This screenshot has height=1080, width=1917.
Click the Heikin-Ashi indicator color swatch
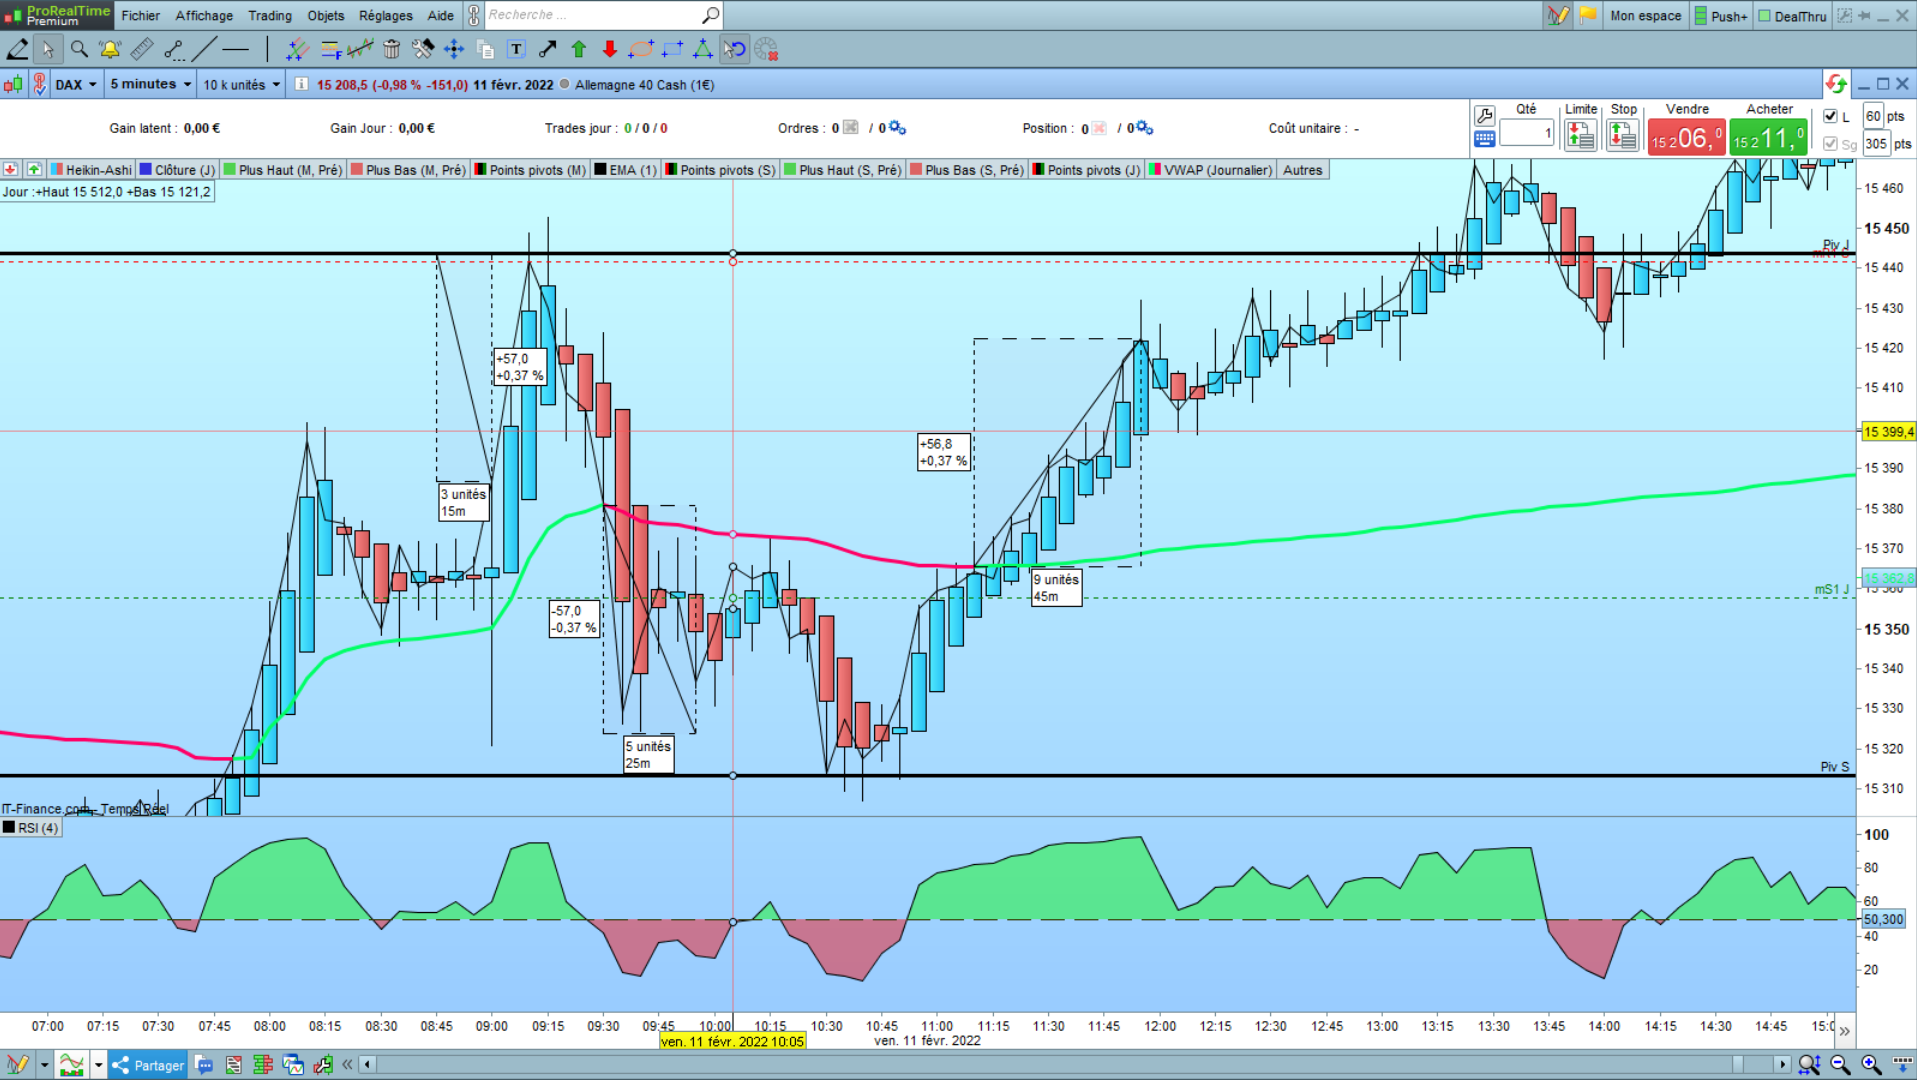(58, 170)
